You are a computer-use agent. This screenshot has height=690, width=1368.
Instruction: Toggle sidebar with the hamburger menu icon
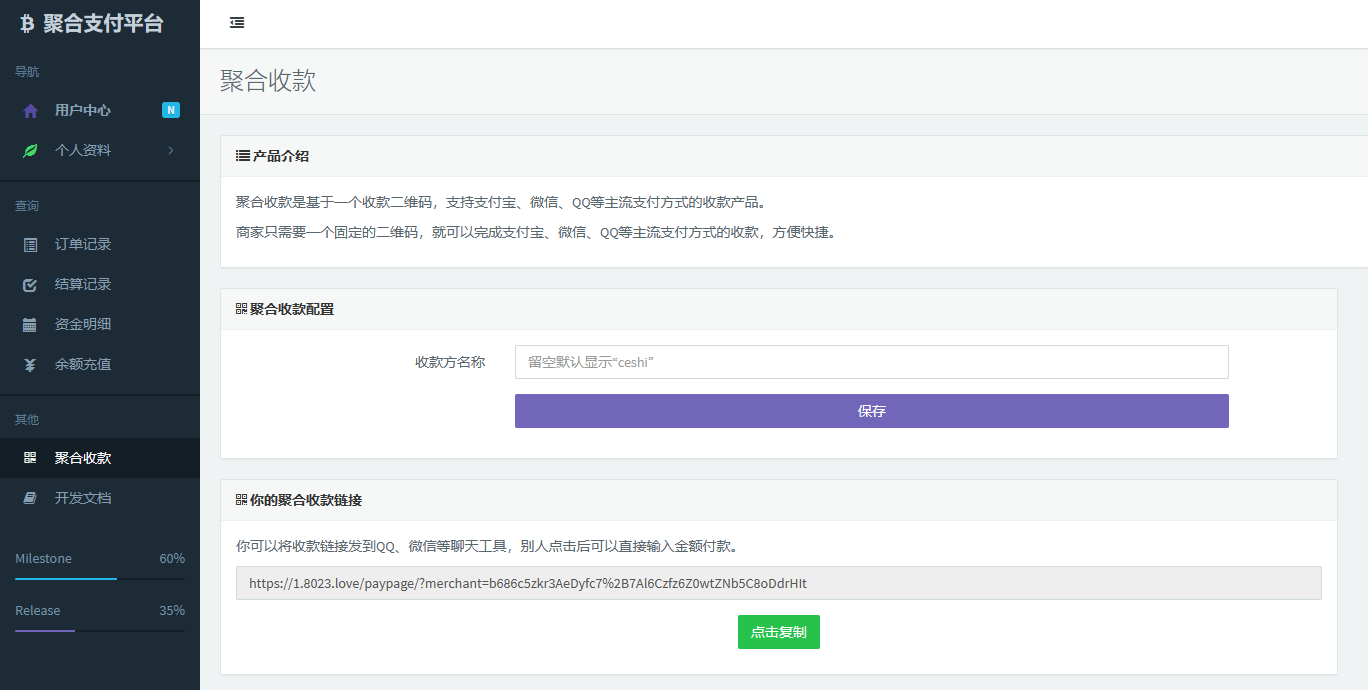coord(237,23)
